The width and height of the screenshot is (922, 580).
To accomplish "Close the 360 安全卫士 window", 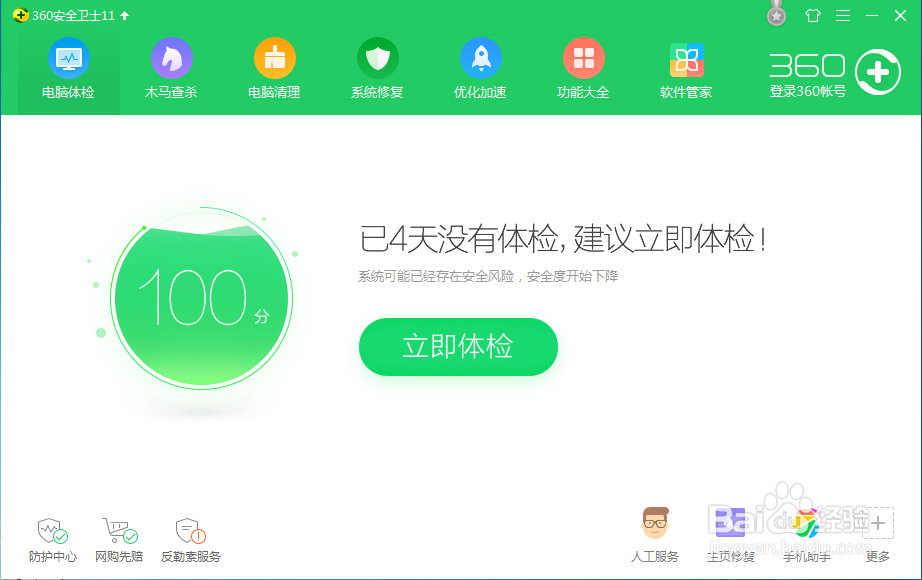I will [x=900, y=15].
